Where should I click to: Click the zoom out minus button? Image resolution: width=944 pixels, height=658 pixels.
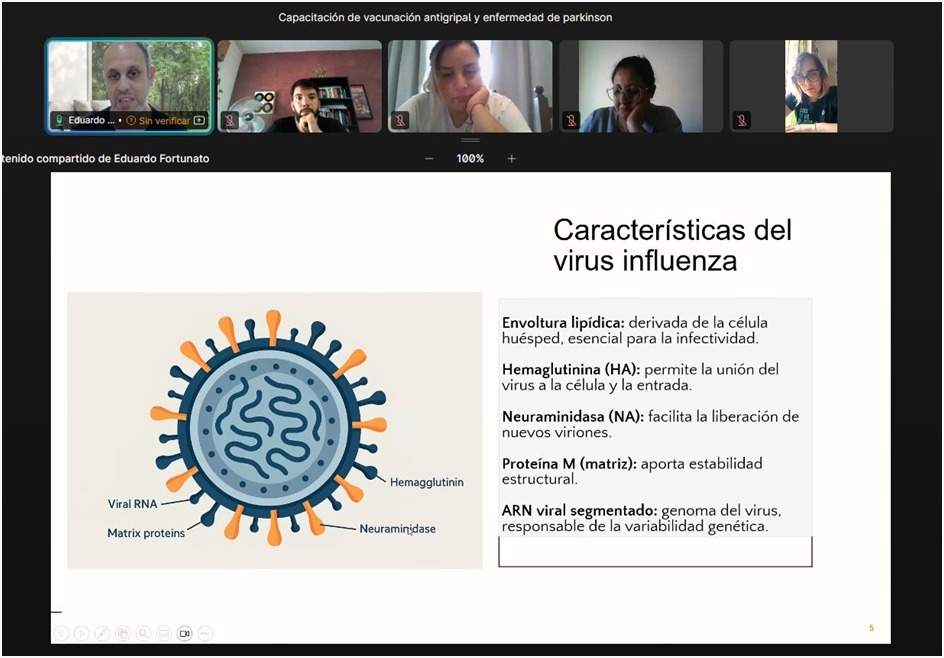point(429,158)
